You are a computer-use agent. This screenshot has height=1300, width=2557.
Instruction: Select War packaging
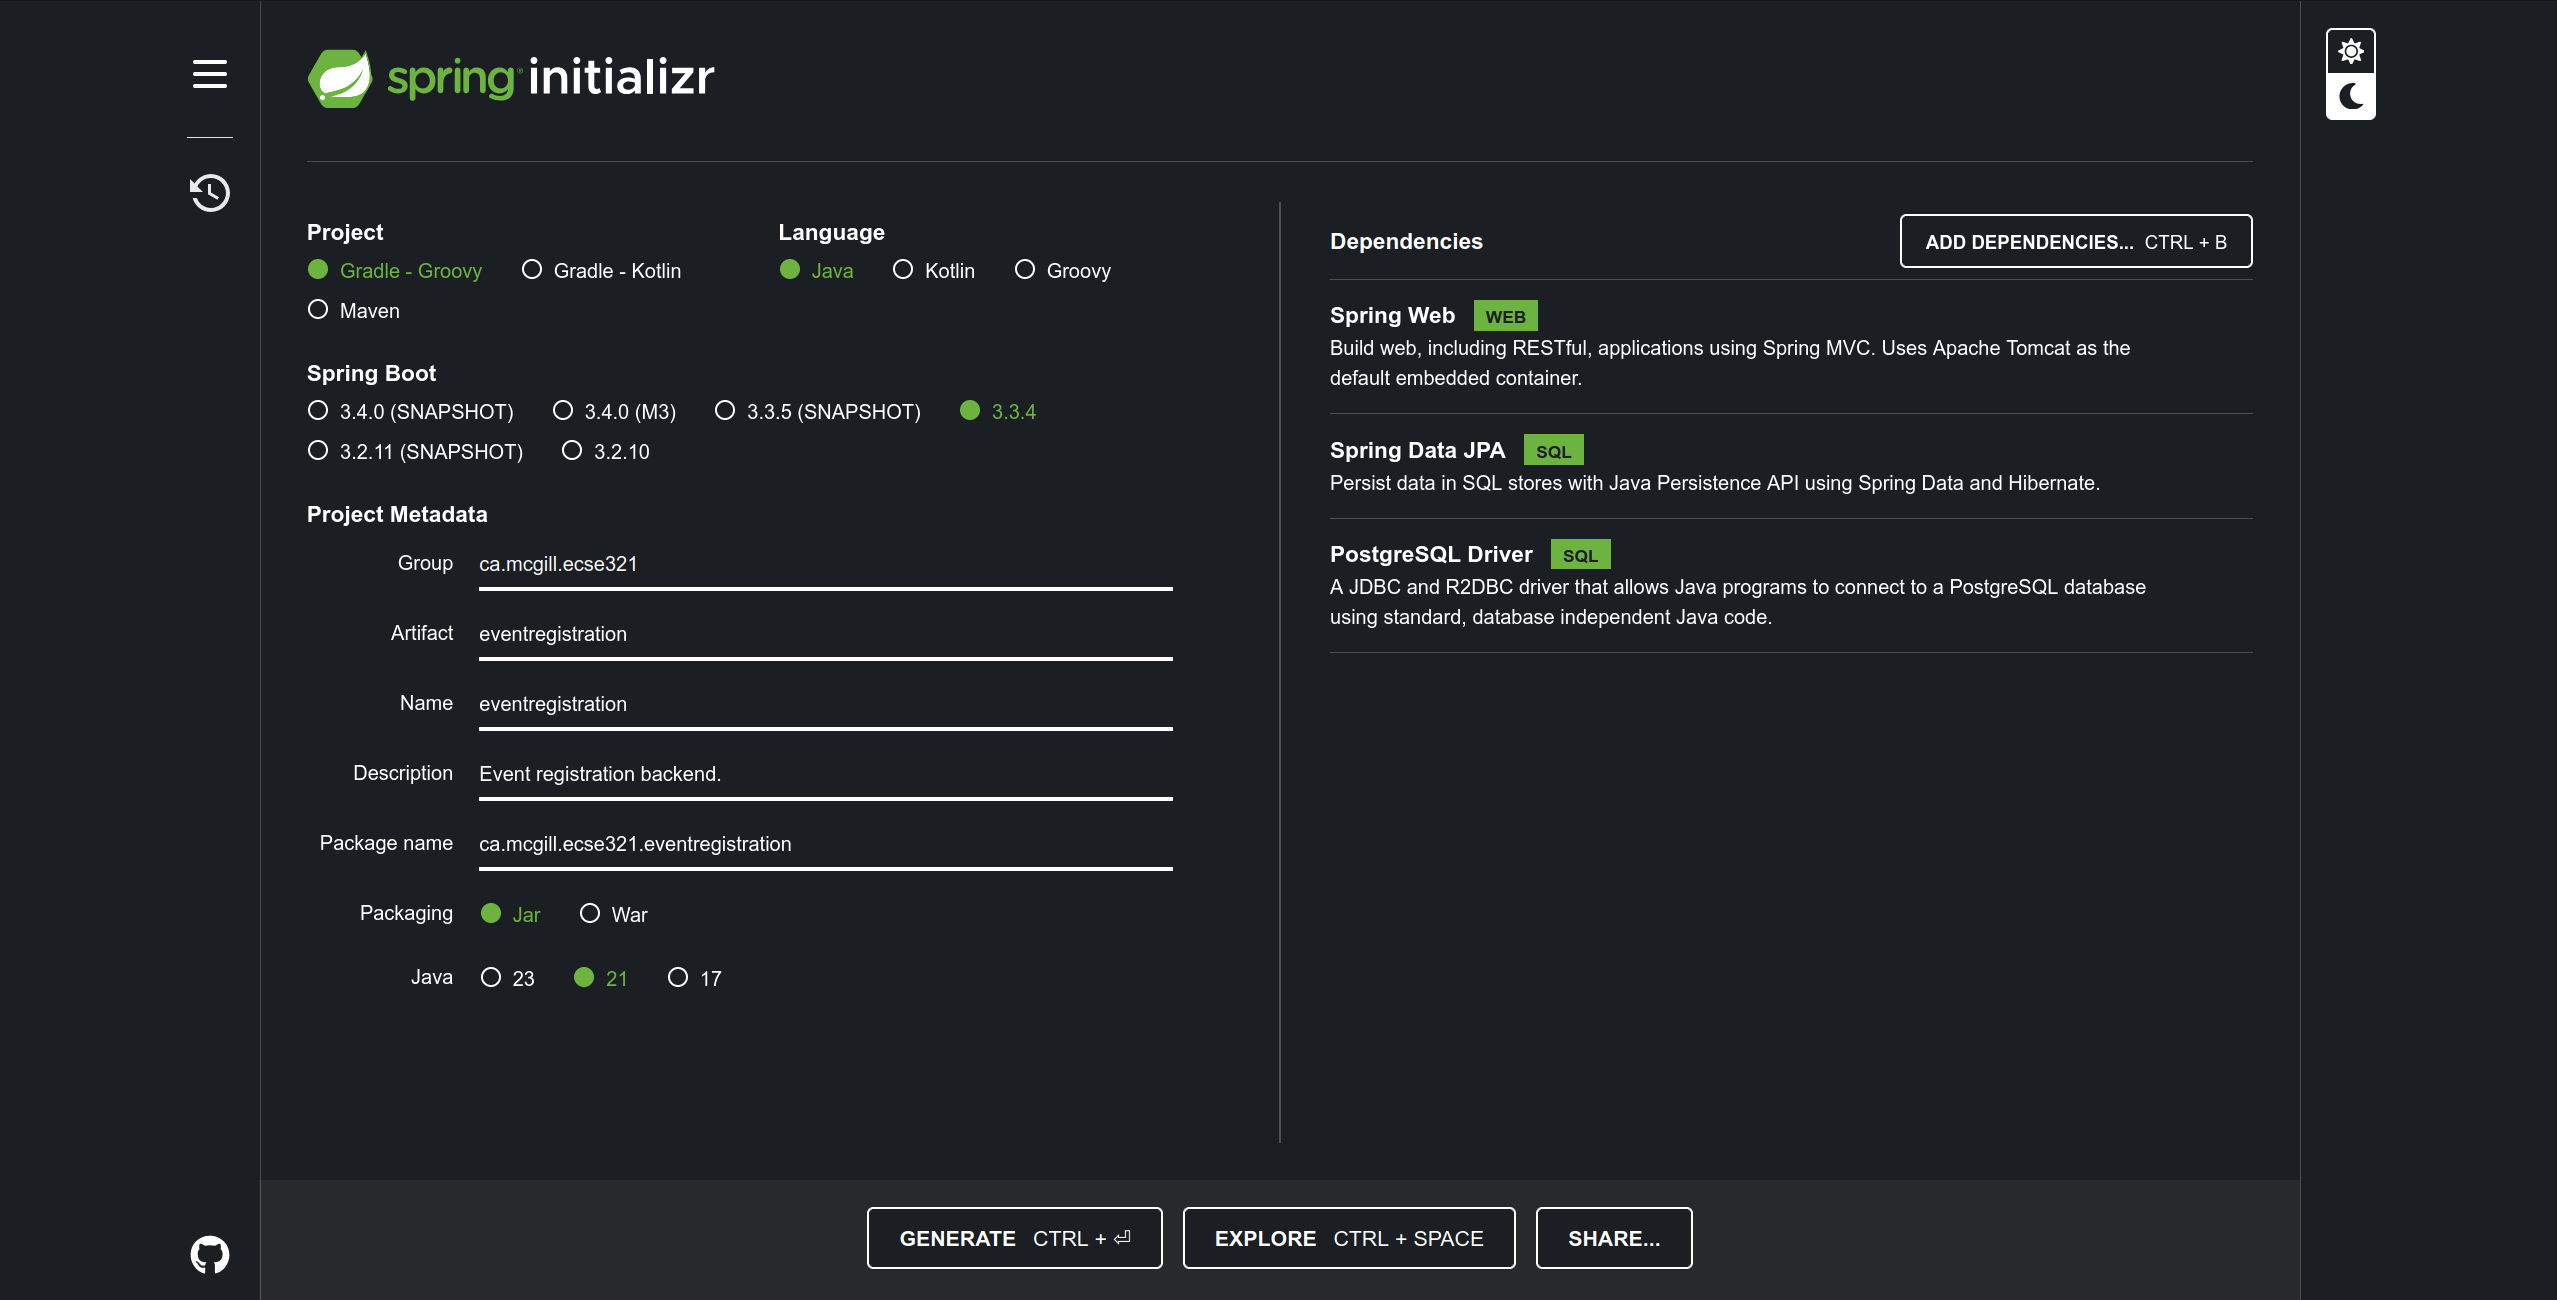613,914
